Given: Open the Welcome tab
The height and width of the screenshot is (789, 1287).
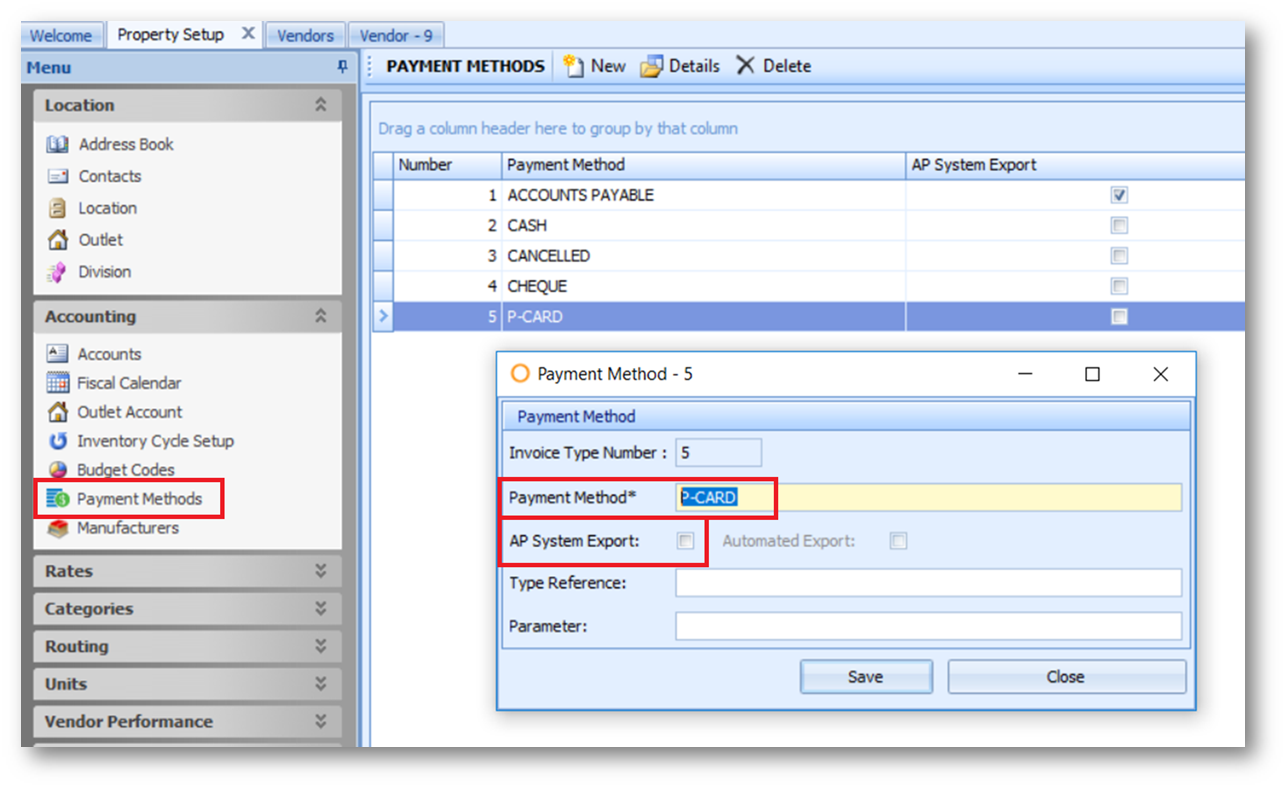Looking at the screenshot, I should click(x=61, y=35).
